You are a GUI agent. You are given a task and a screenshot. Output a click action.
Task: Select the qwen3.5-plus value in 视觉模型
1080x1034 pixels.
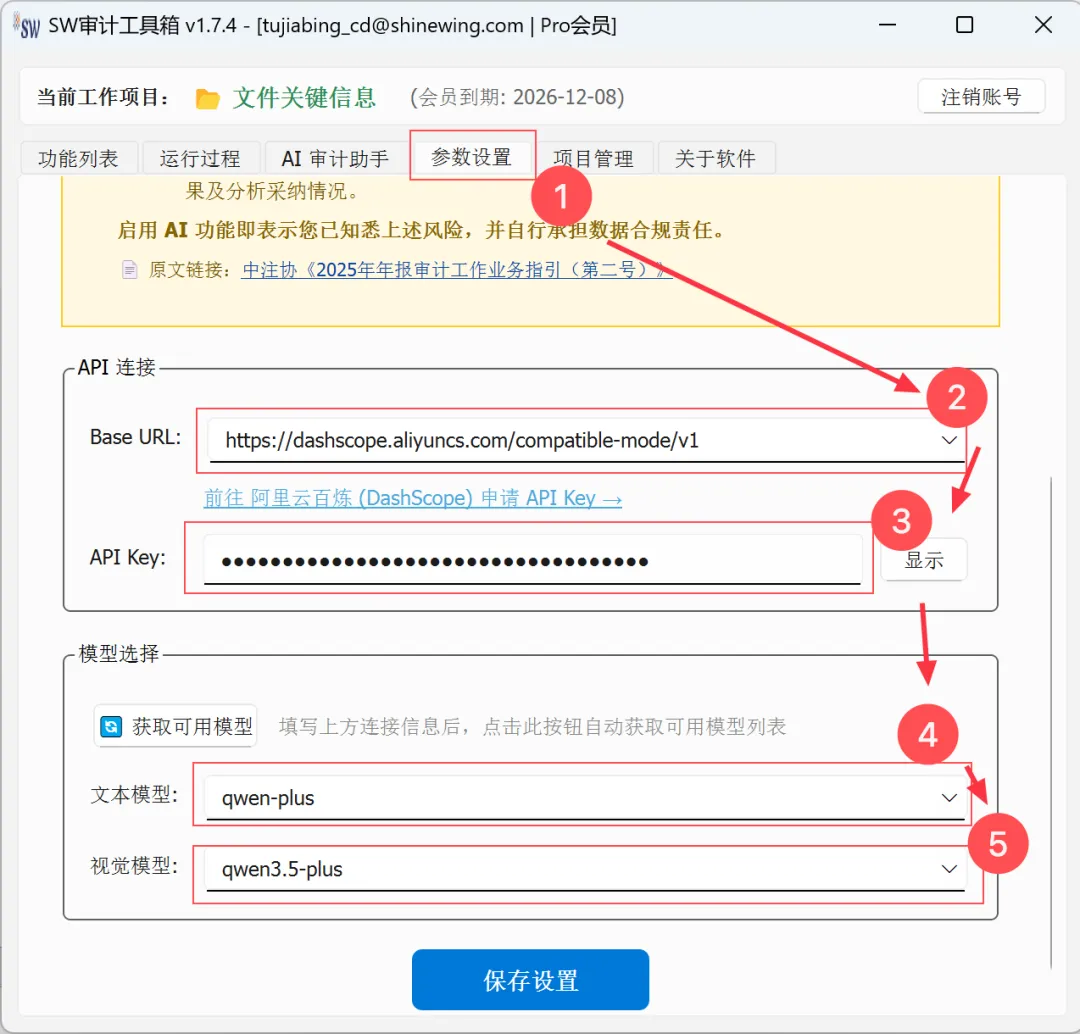282,869
